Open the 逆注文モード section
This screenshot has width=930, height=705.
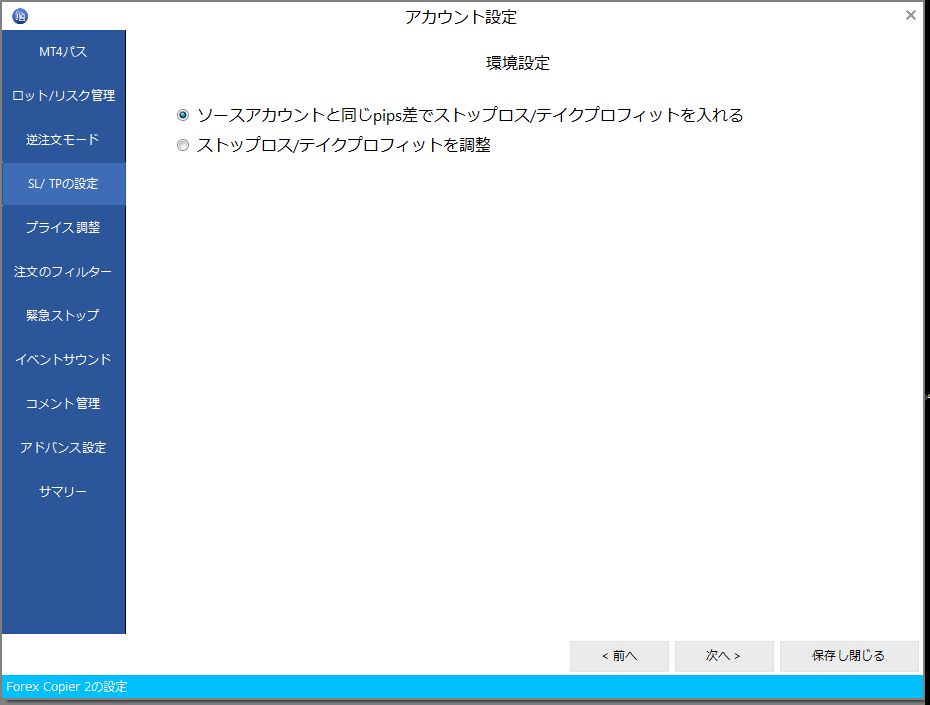coord(62,139)
